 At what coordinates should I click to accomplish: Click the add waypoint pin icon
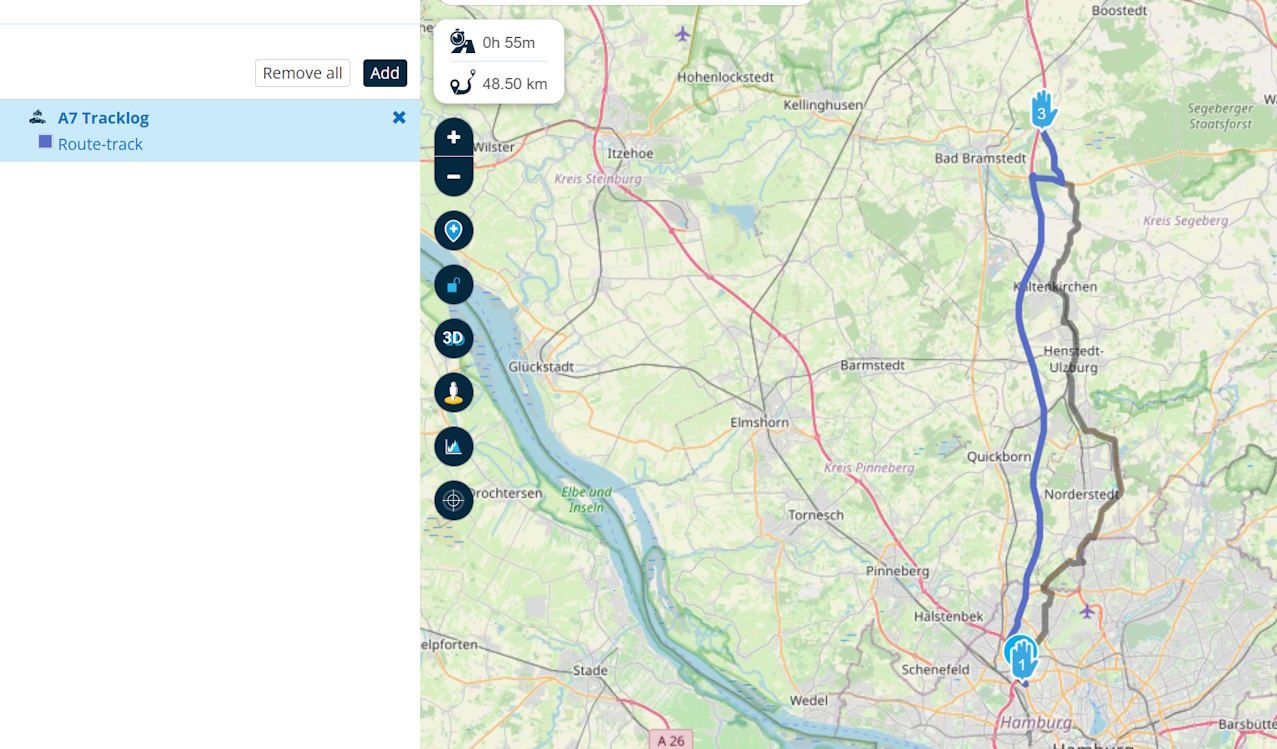point(453,231)
